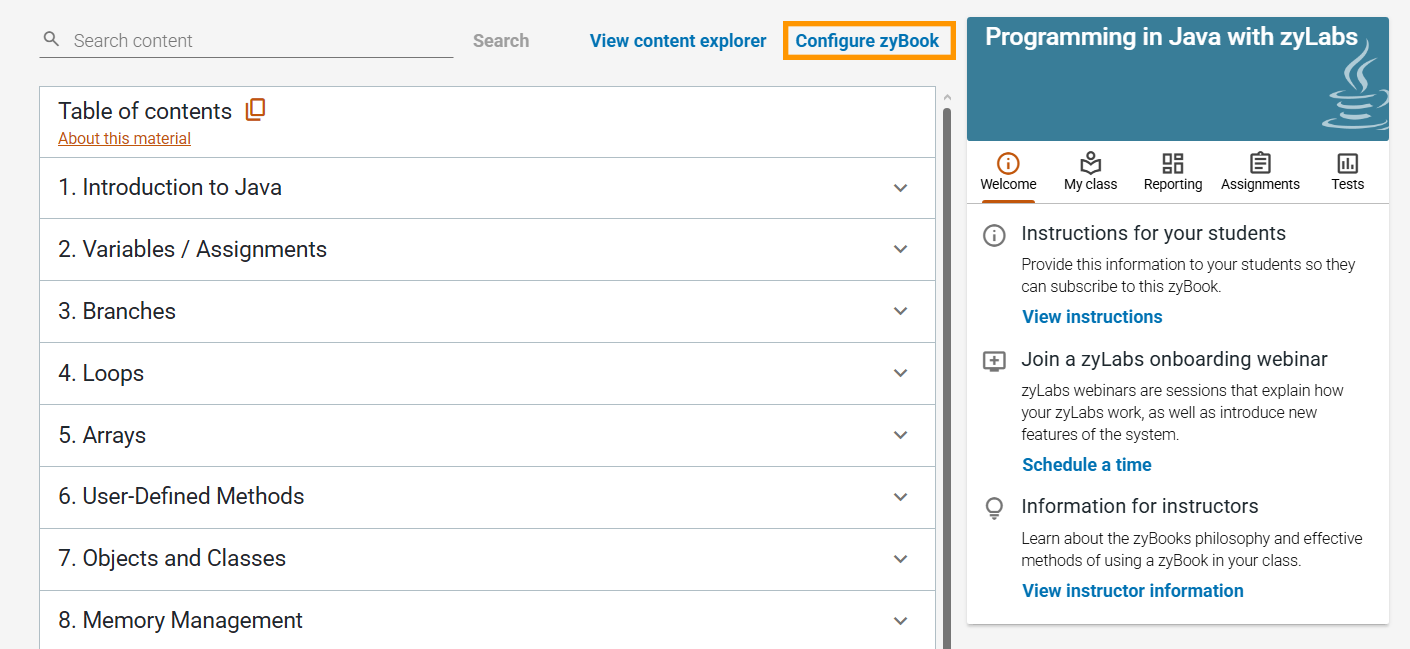Viewport: 1410px width, 649px height.
Task: Select '3. Branches' title text
Action: [x=117, y=312]
